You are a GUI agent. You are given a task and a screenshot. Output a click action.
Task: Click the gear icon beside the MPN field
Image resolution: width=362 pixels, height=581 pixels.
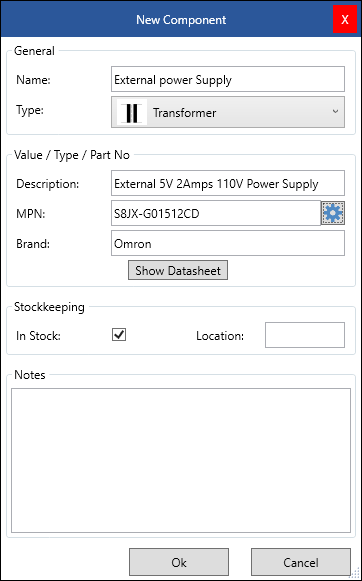[x=333, y=213]
